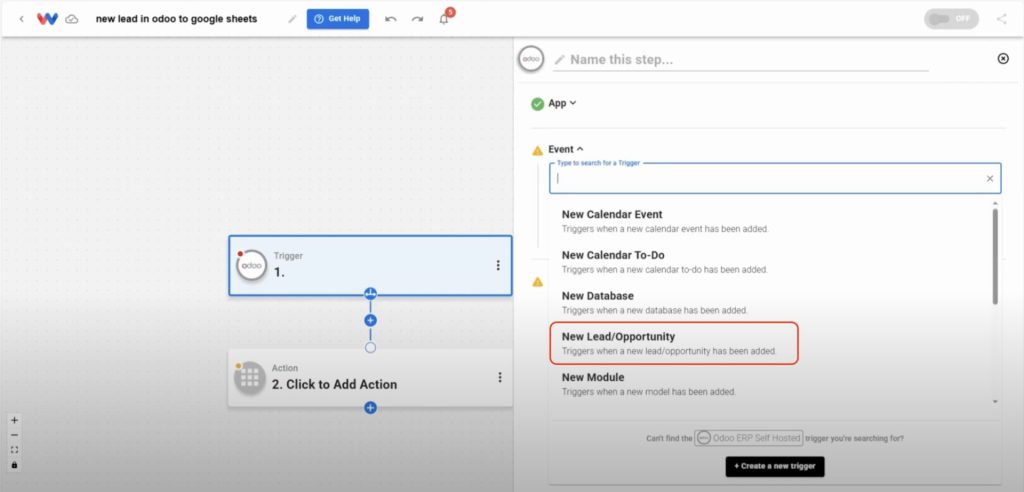
Task: Click the App green check icon
Action: (x=537, y=104)
